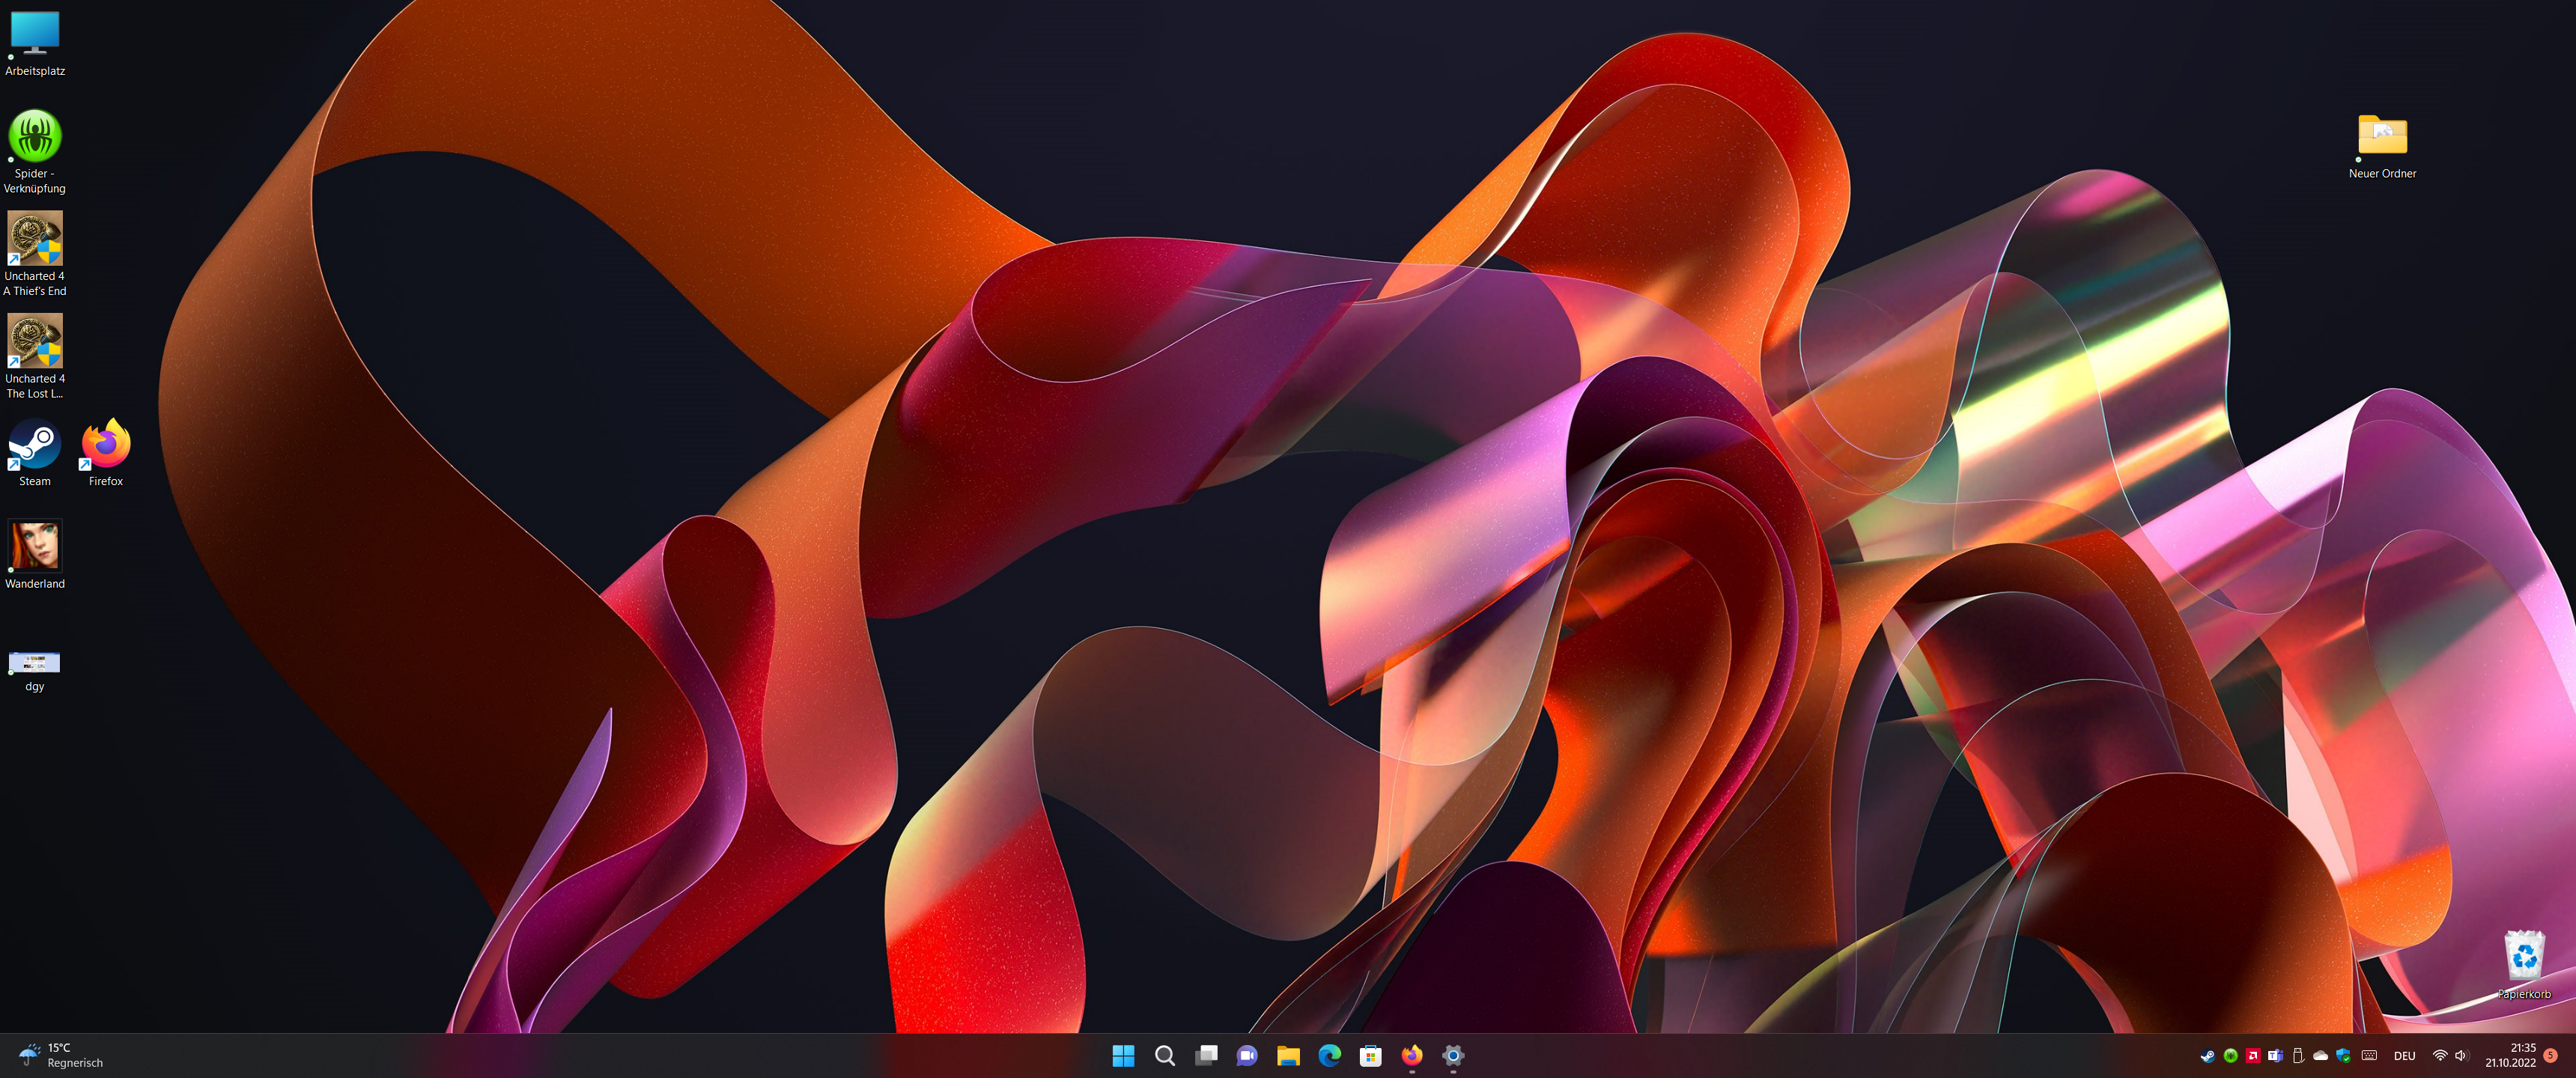Select the Firefox desktop shortcut
Viewport: 2576px width, 1078px height.
pyautogui.click(x=106, y=445)
